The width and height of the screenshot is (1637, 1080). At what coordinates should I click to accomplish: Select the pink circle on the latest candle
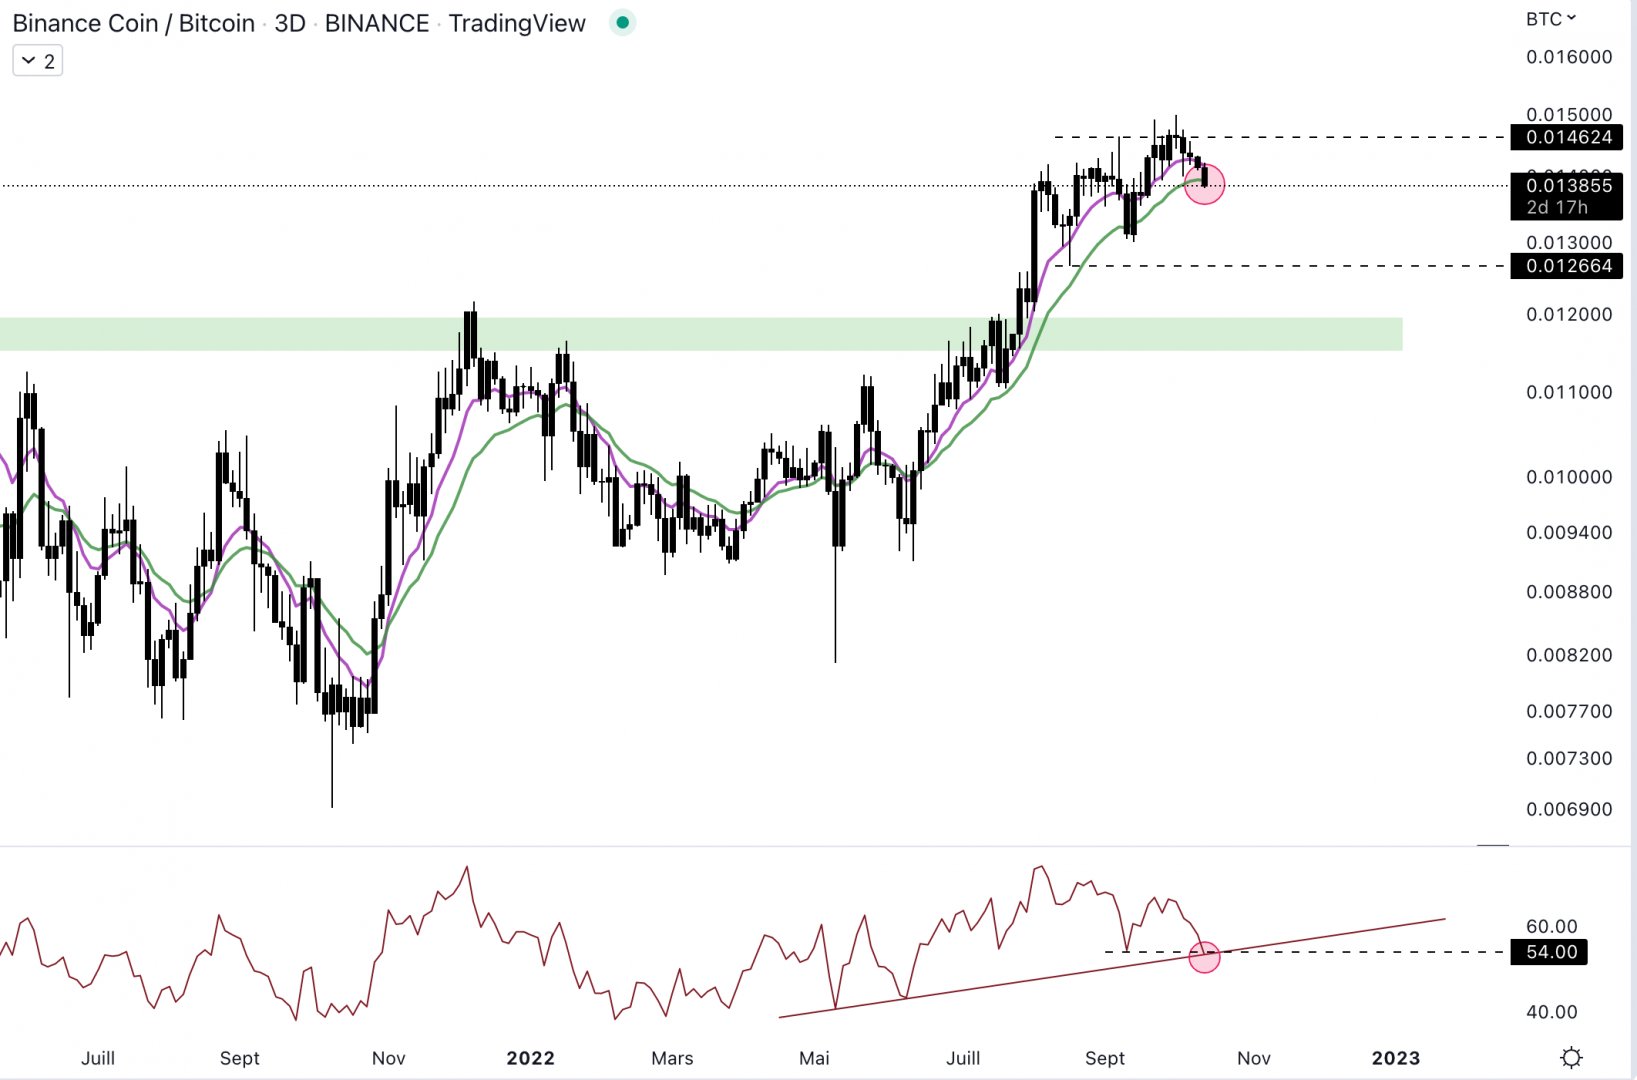click(x=1204, y=184)
